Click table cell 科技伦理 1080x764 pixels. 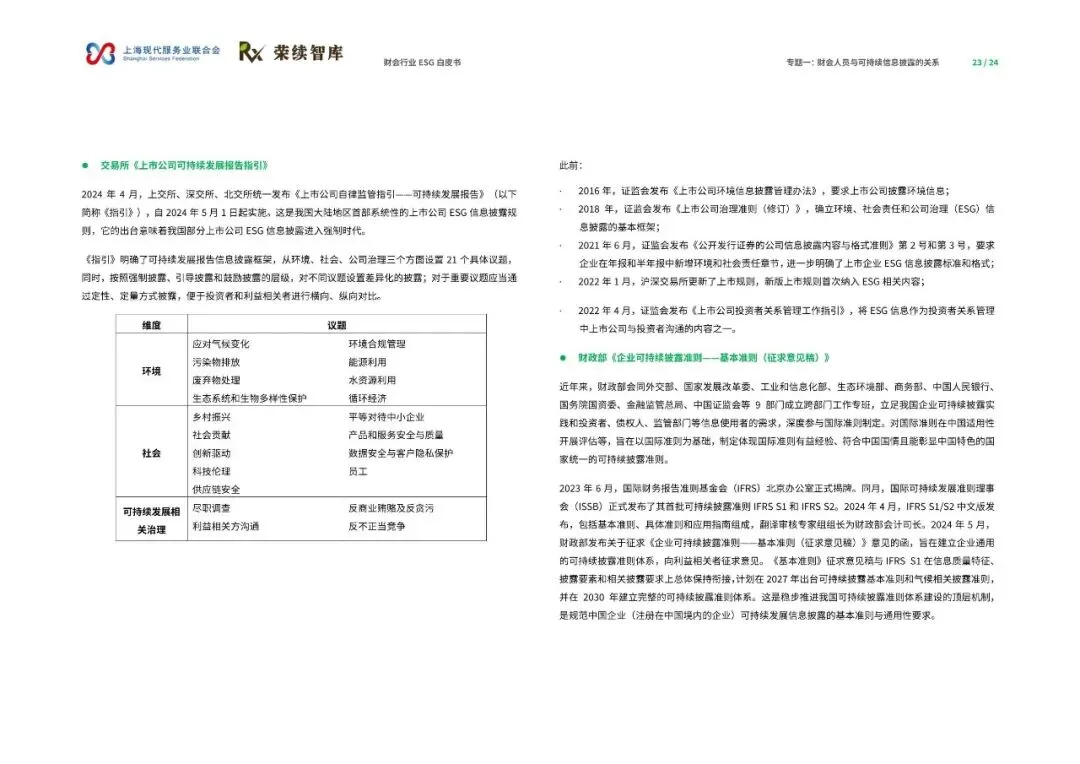click(x=211, y=471)
